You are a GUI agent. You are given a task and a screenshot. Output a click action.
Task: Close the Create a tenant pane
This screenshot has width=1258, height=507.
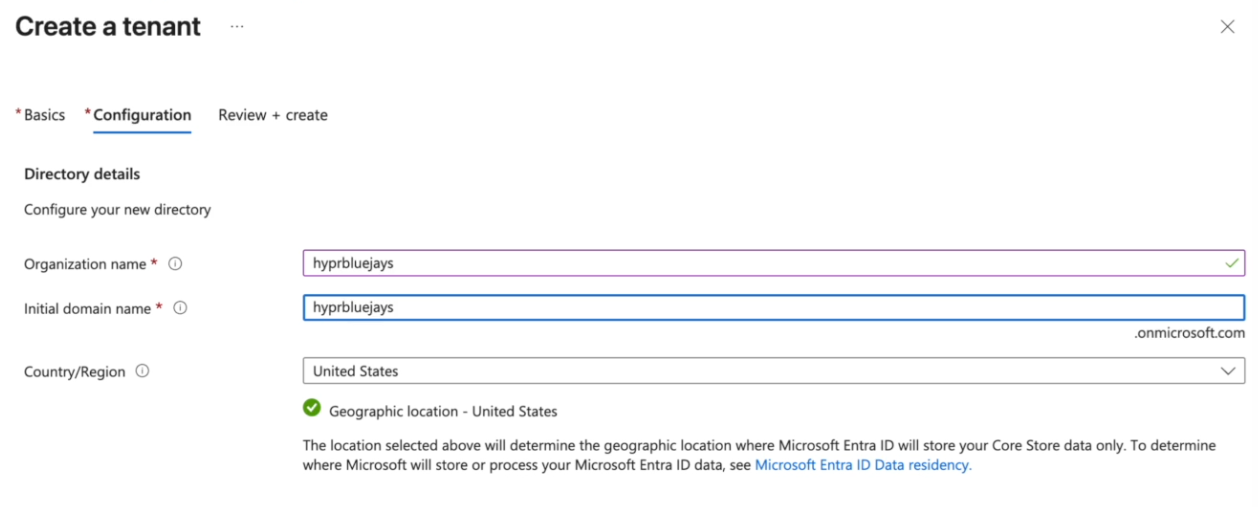(x=1227, y=27)
